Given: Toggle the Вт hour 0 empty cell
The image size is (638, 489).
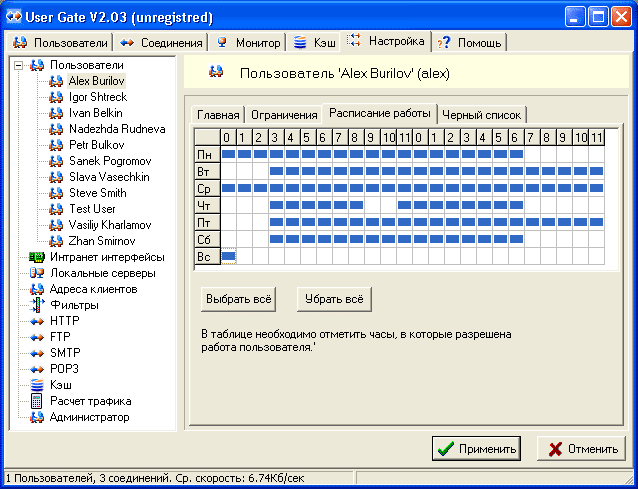Looking at the screenshot, I should click(x=228, y=171).
